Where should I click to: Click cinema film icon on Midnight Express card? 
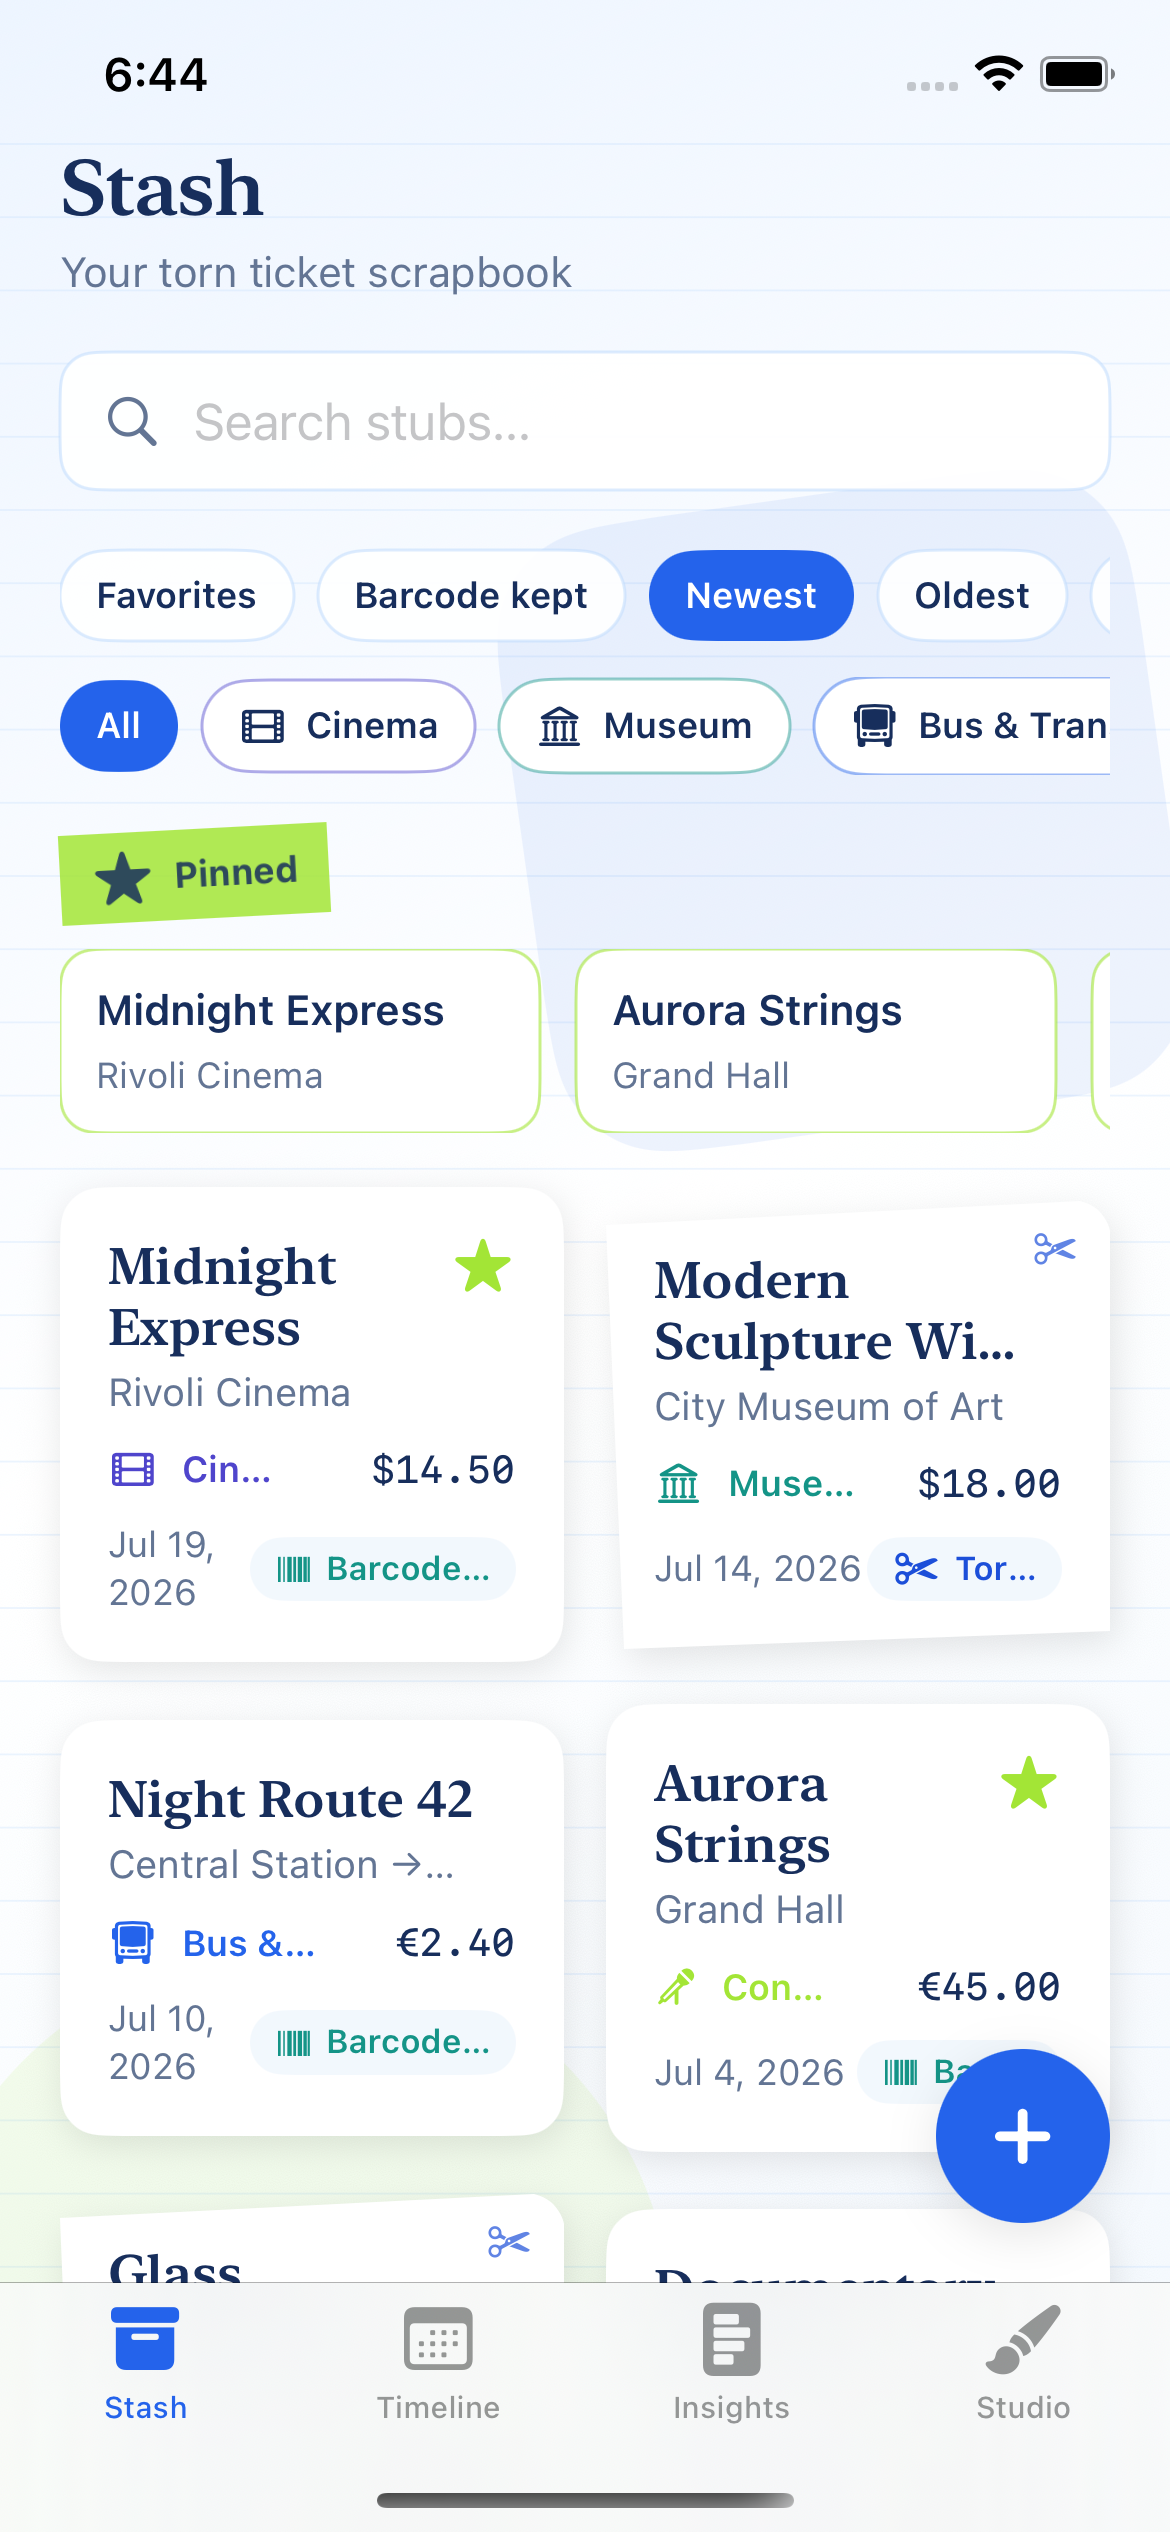click(133, 1470)
